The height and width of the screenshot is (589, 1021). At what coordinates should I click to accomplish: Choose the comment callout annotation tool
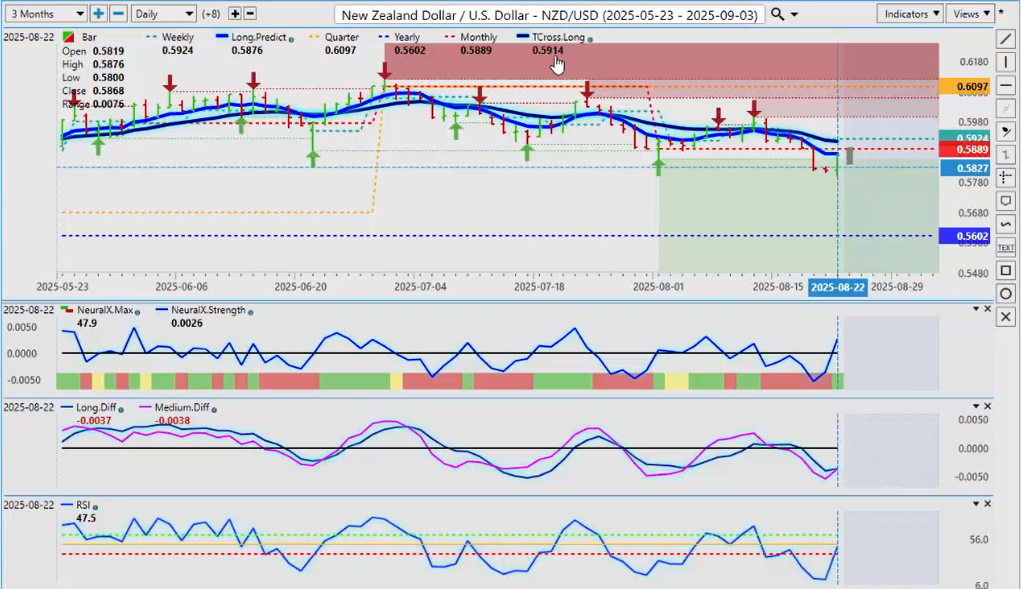(1005, 201)
